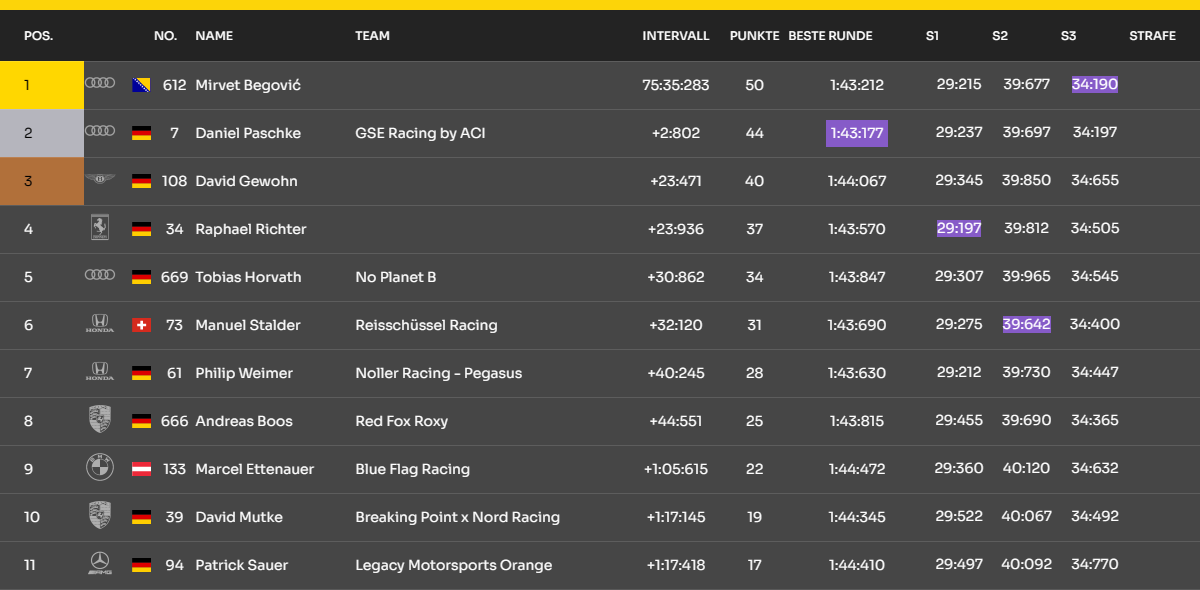Click the Ferrari logo next to Raphael Richter

100,228
